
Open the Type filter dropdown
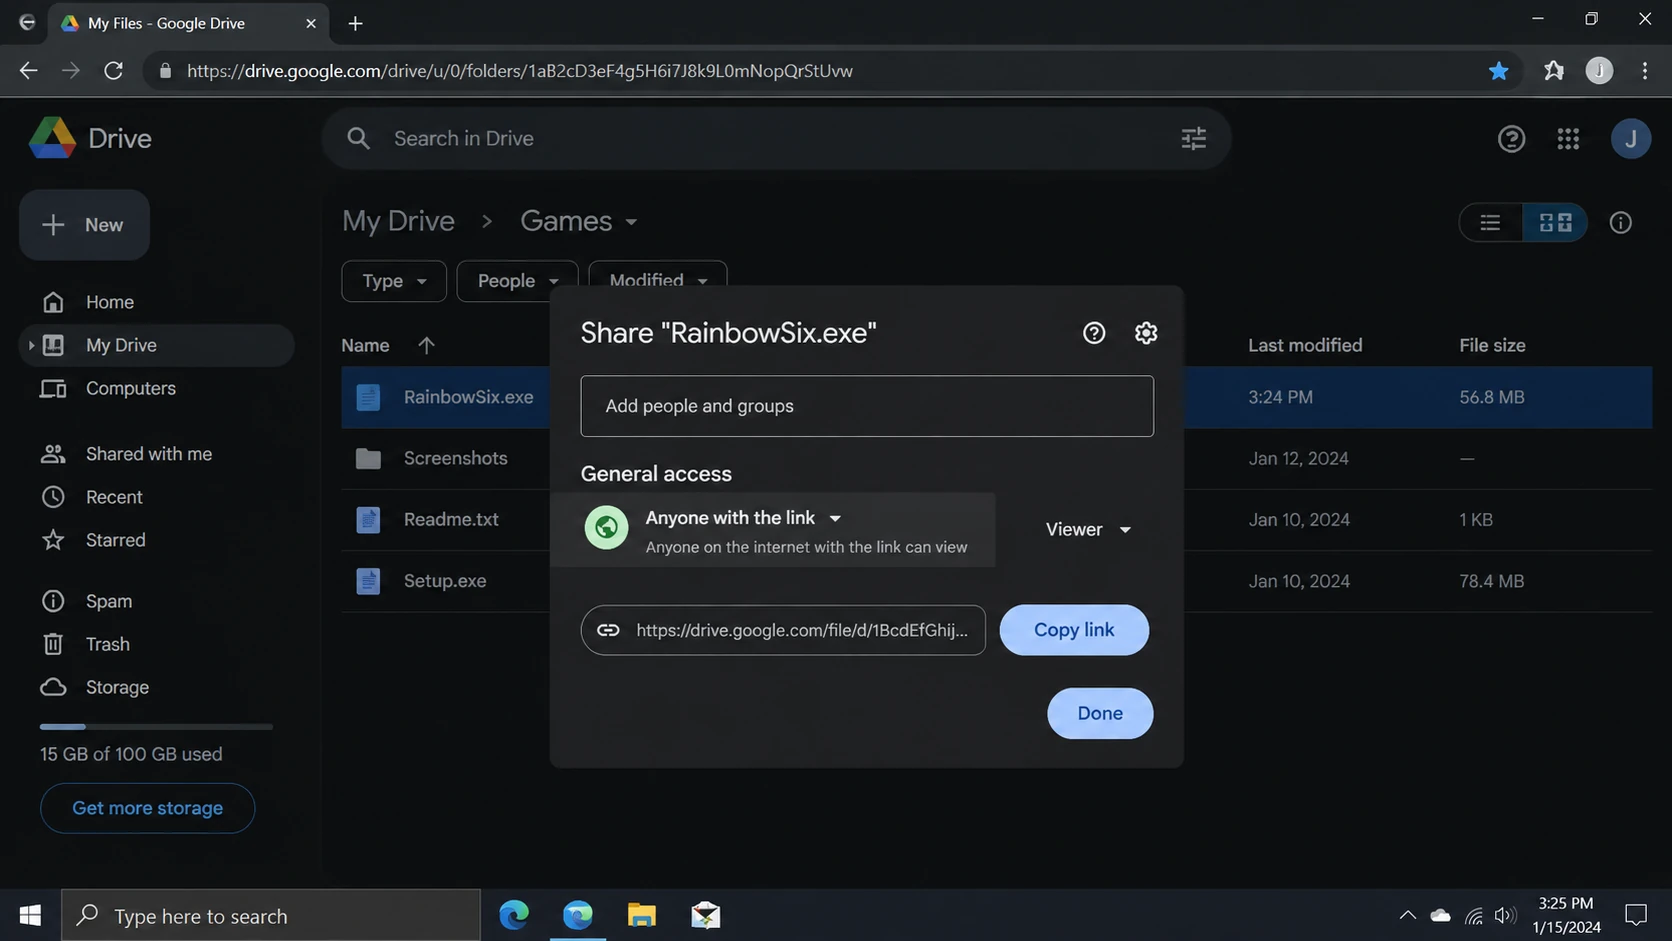click(394, 281)
